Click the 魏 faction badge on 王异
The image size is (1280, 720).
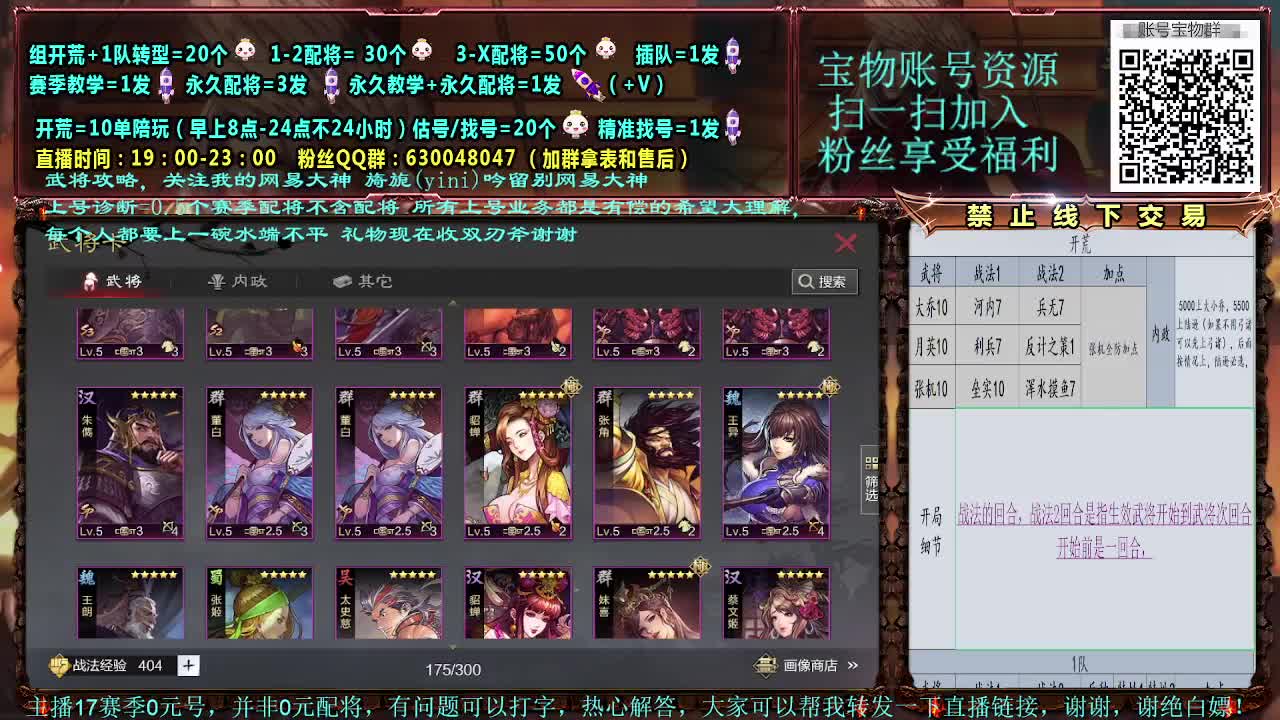[x=734, y=398]
